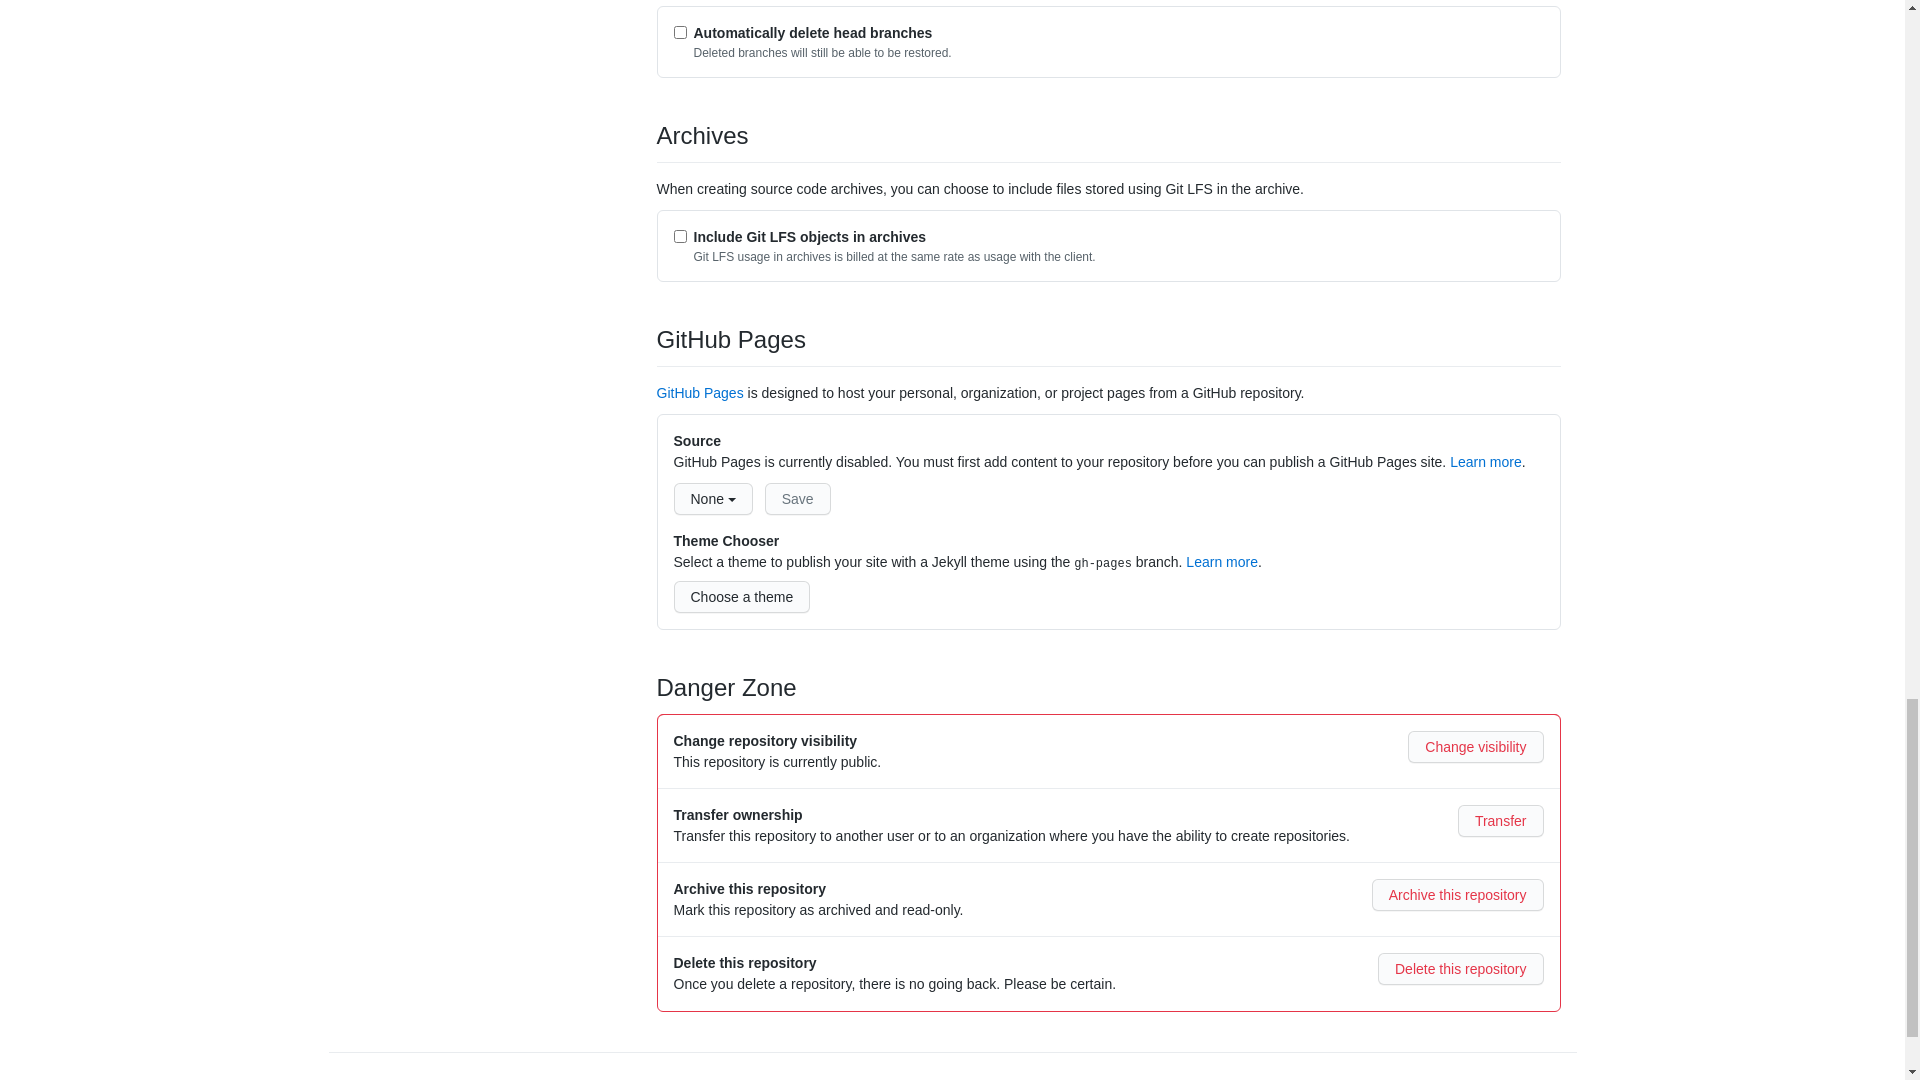Viewport: 1920px width, 1080px height.
Task: Select the Danger Zone section heading
Action: 727,687
